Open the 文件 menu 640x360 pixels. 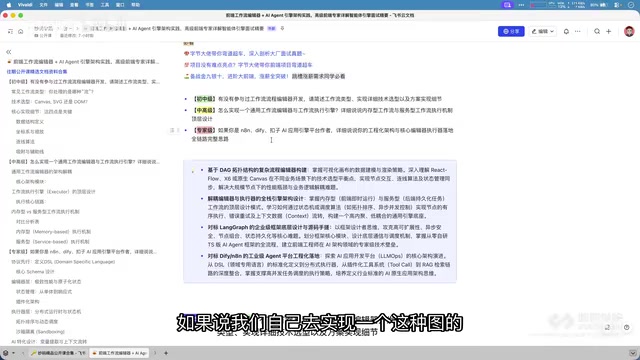pos(43,5)
